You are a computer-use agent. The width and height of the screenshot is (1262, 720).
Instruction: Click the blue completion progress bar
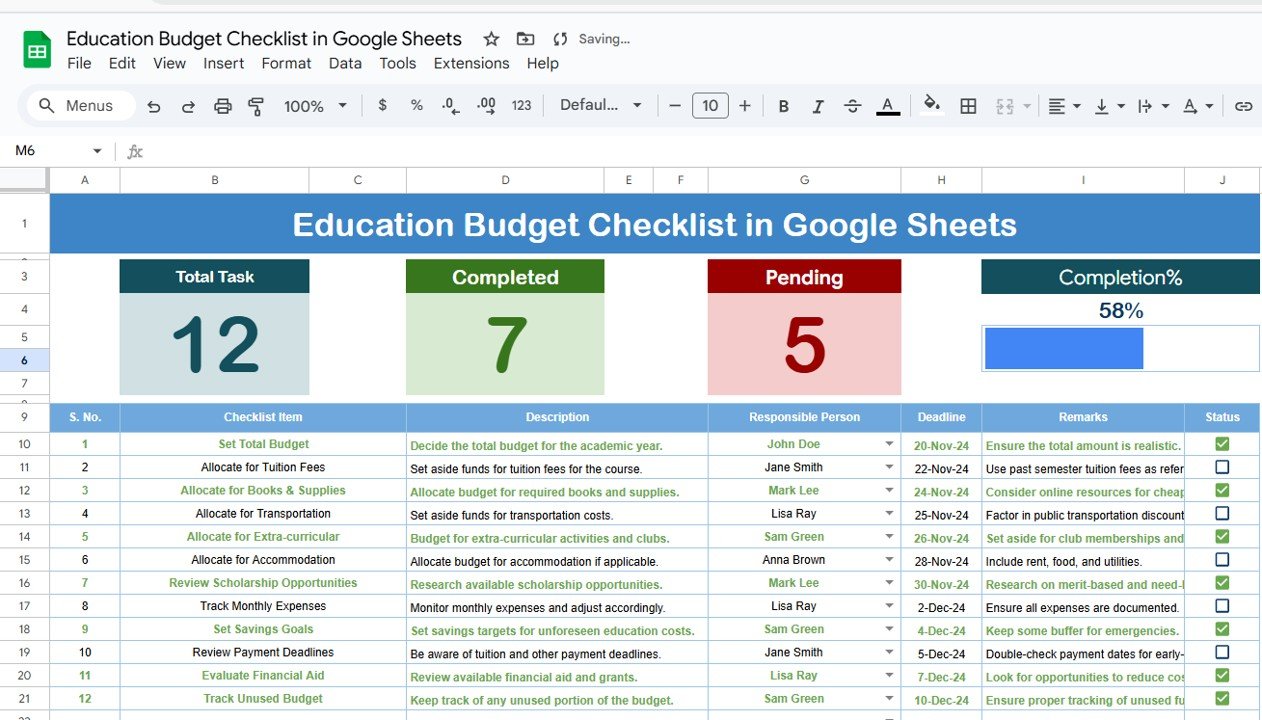click(1064, 348)
